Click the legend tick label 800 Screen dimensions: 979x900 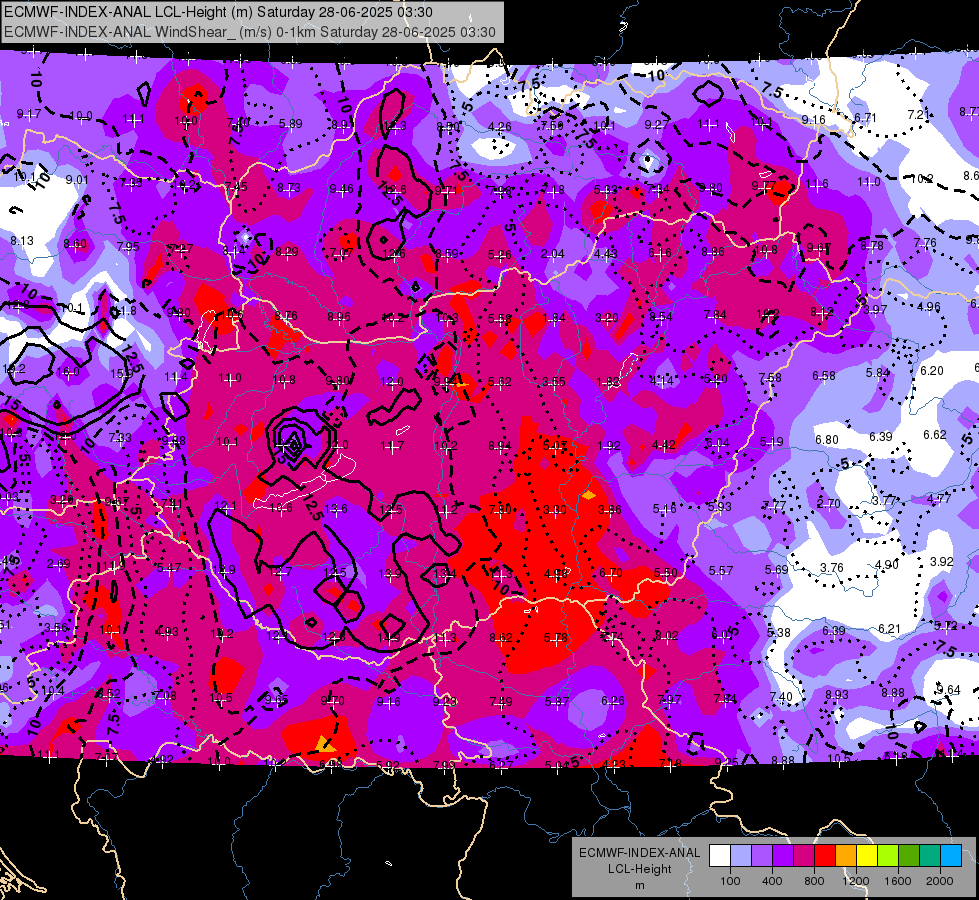click(814, 881)
